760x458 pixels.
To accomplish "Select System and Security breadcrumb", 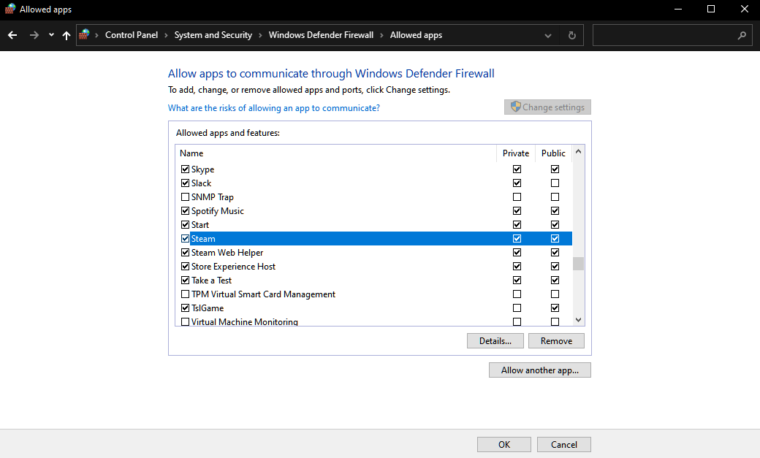I will 213,35.
